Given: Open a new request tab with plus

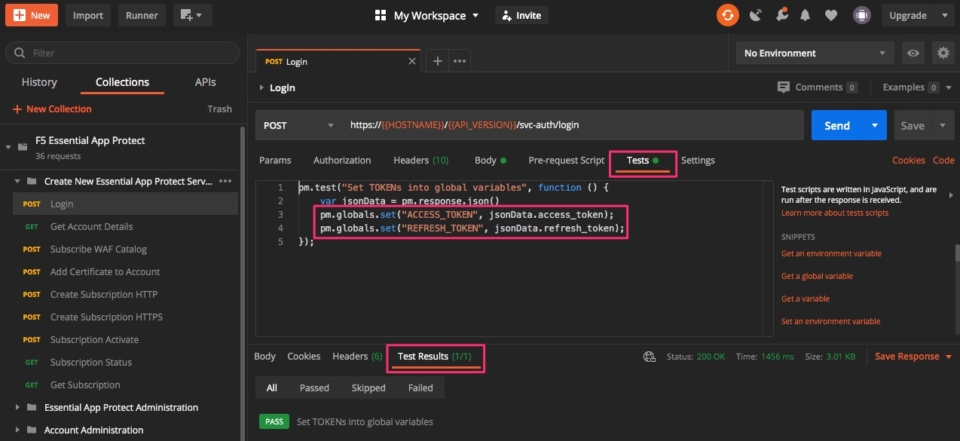Looking at the screenshot, I should pyautogui.click(x=437, y=61).
